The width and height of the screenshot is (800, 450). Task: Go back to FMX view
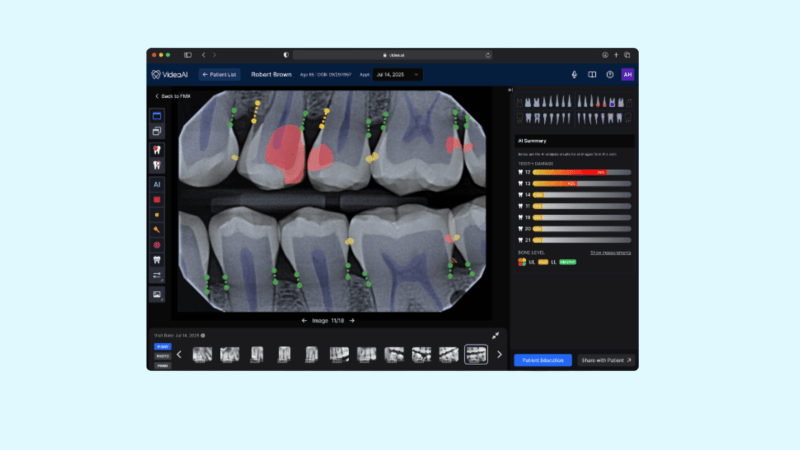point(172,96)
